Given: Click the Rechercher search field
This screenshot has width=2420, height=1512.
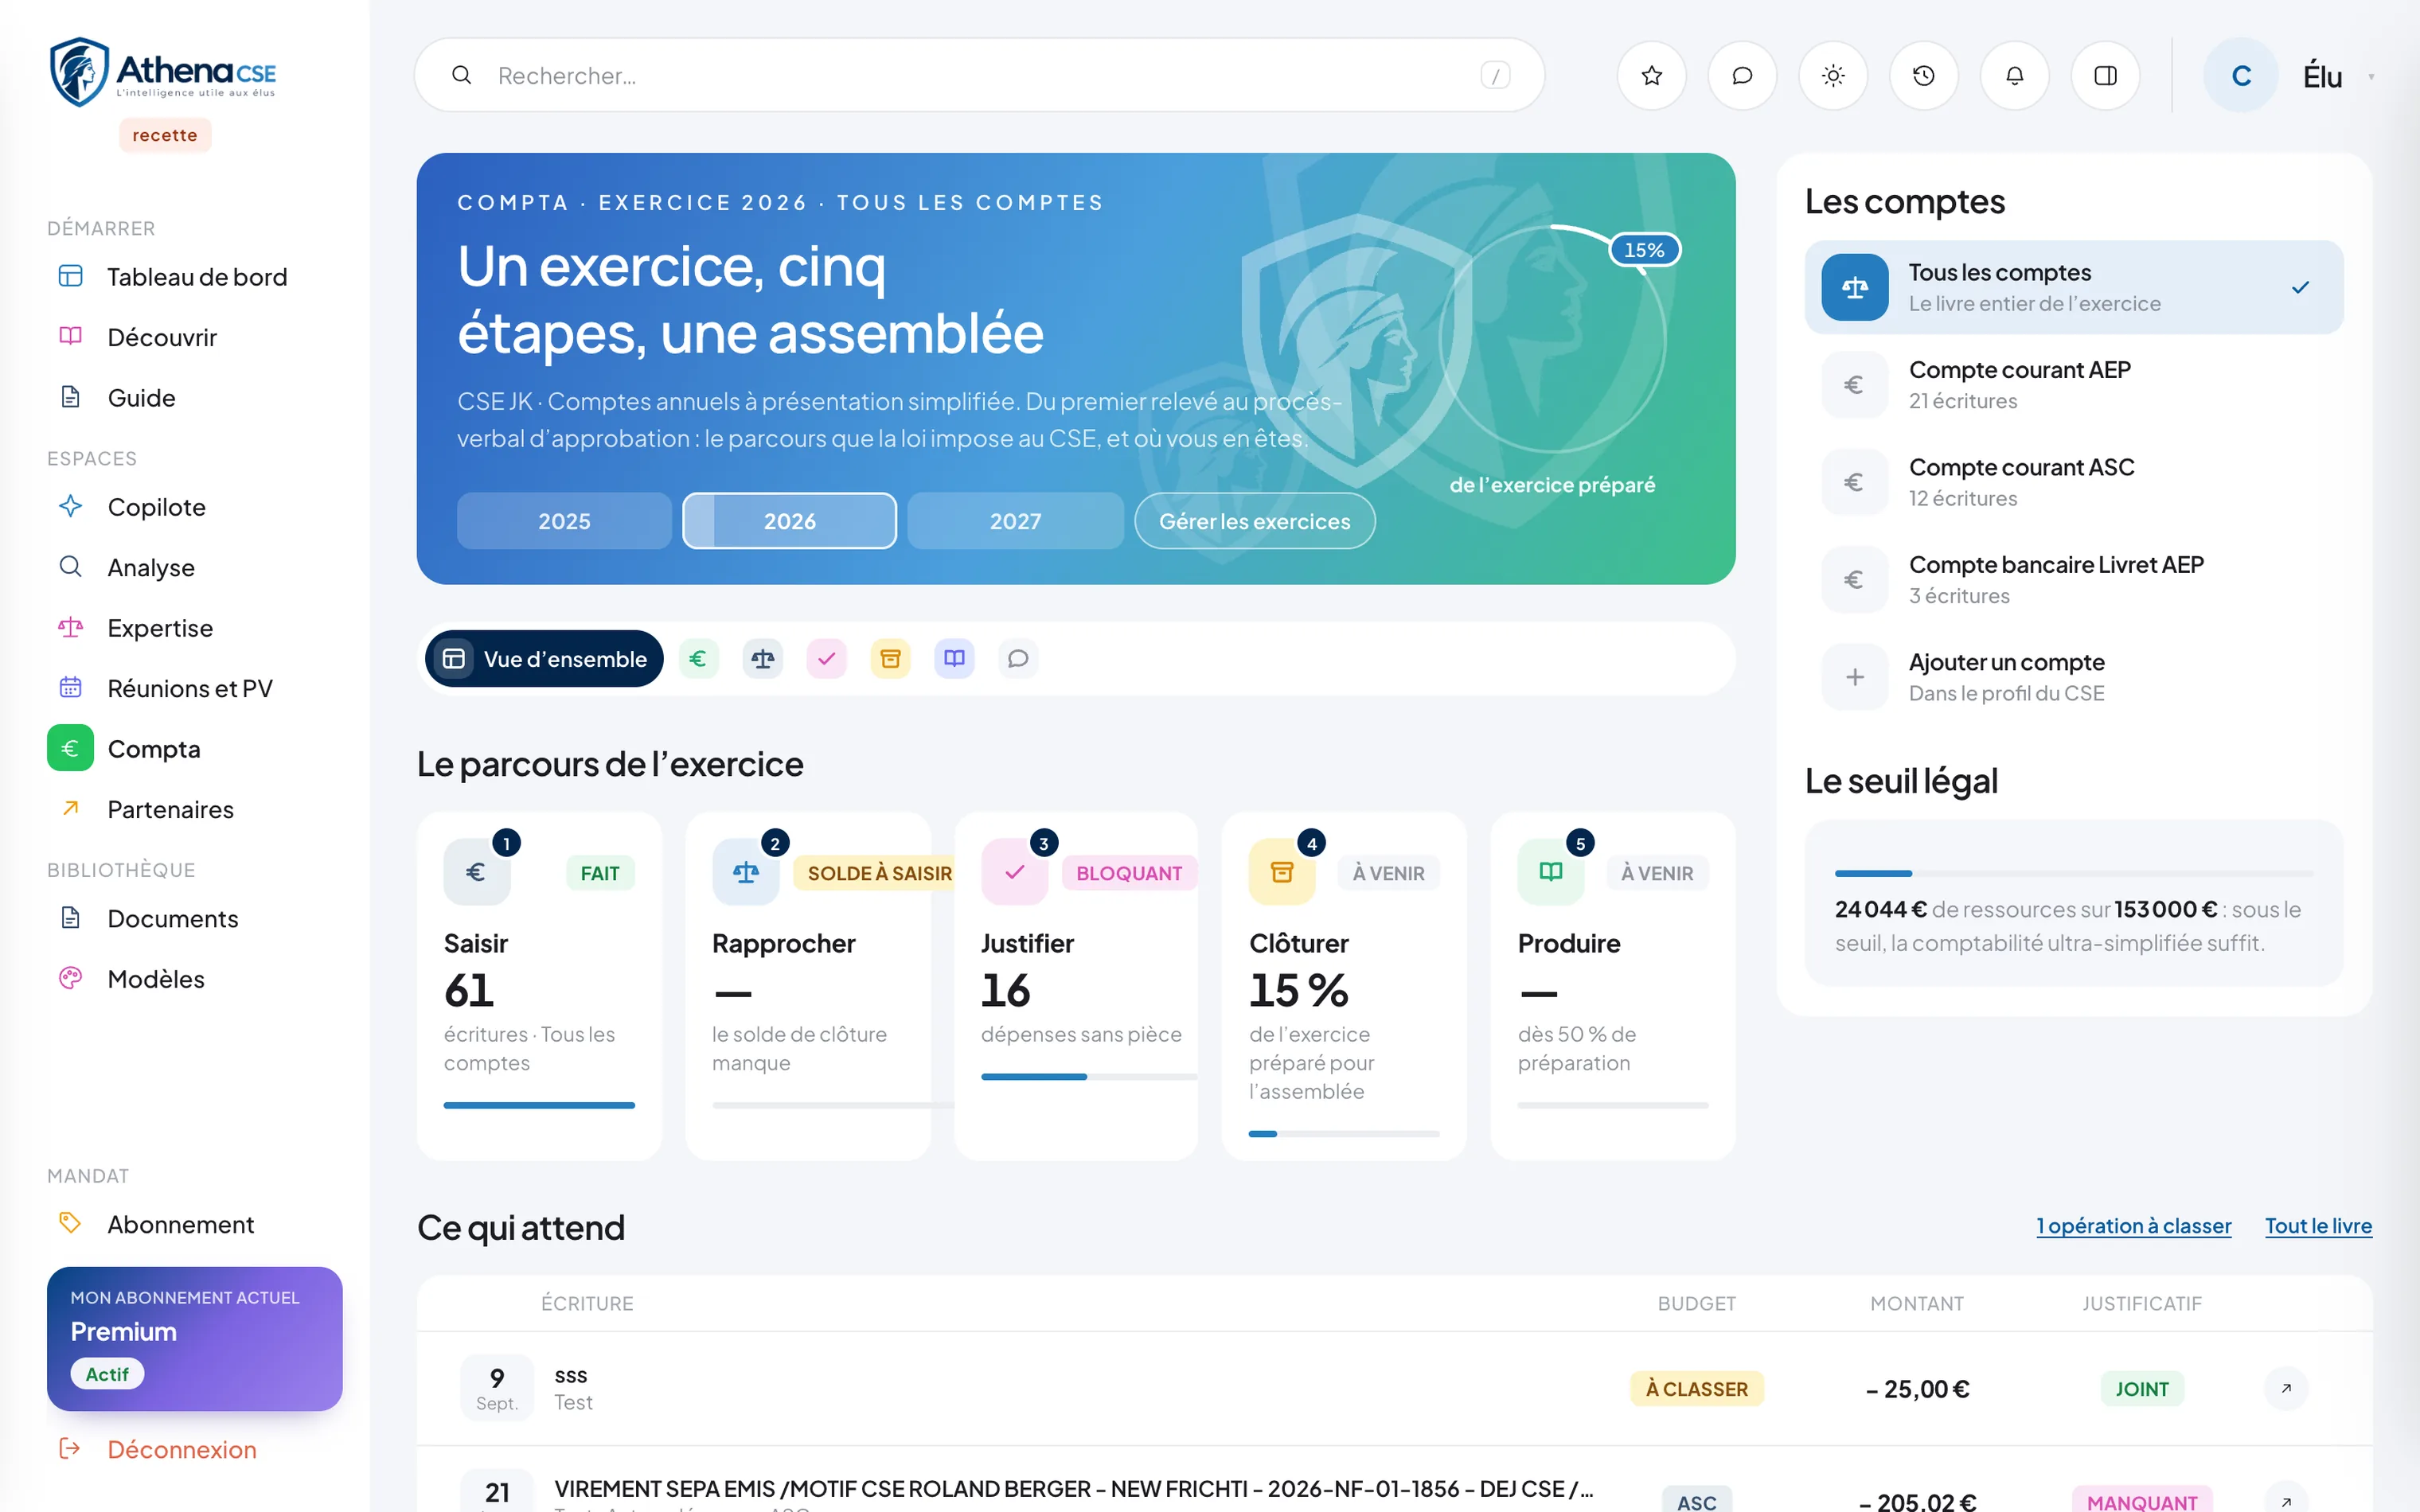Looking at the screenshot, I should (979, 76).
